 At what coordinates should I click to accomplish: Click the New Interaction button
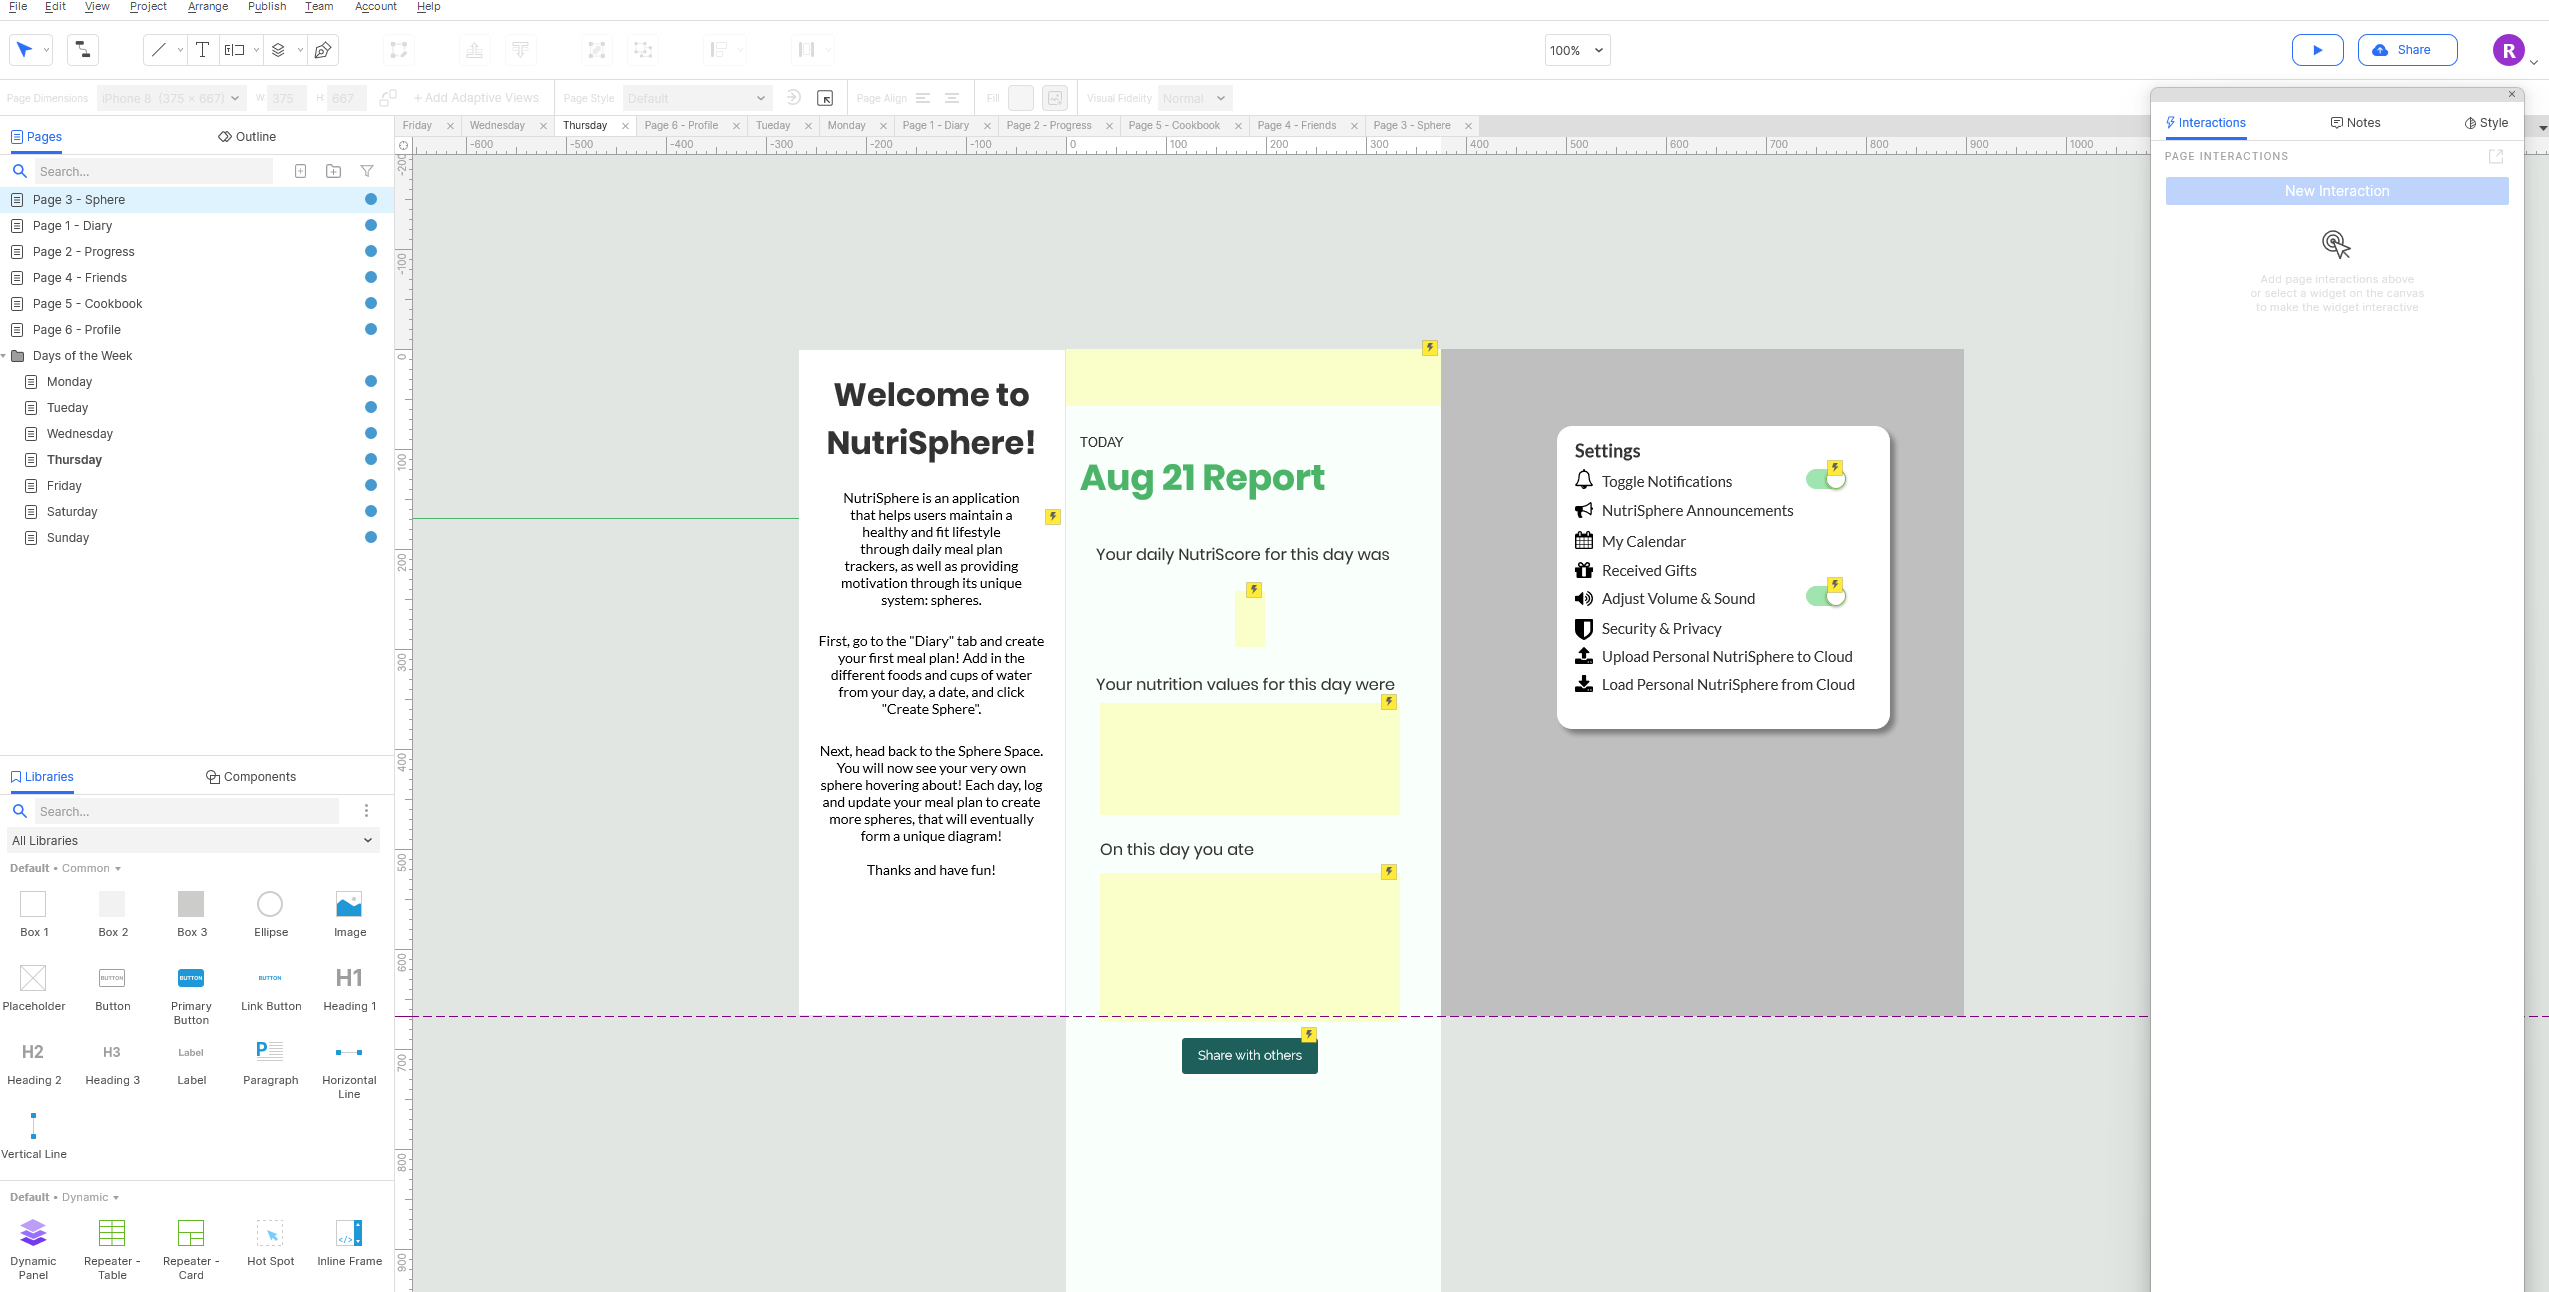(2336, 191)
